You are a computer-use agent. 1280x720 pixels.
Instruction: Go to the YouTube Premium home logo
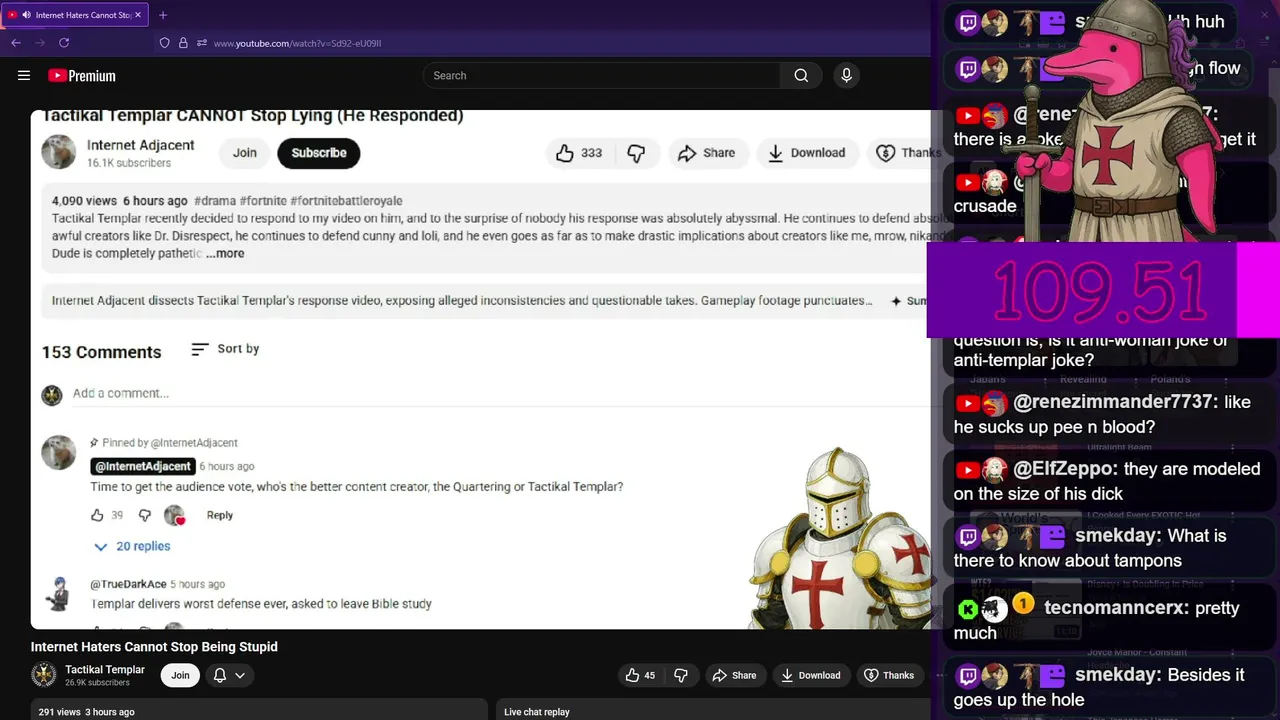82,76
